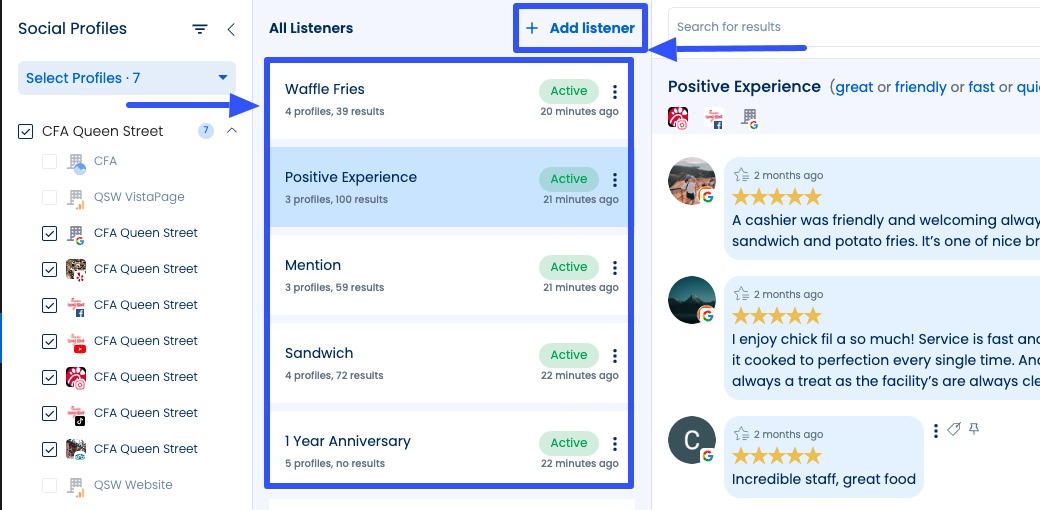Open three-dot menu for Waffle Fries listener
Image resolution: width=1040 pixels, height=510 pixels.
pyautogui.click(x=615, y=92)
